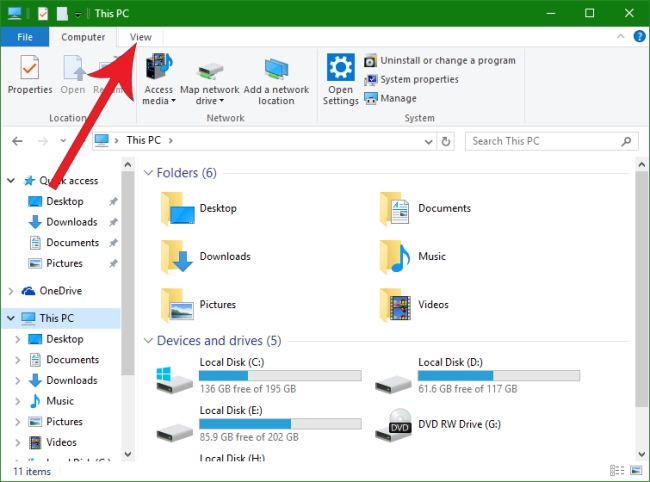Select Pictures under Quick access
The image size is (650, 482).
(x=64, y=264)
